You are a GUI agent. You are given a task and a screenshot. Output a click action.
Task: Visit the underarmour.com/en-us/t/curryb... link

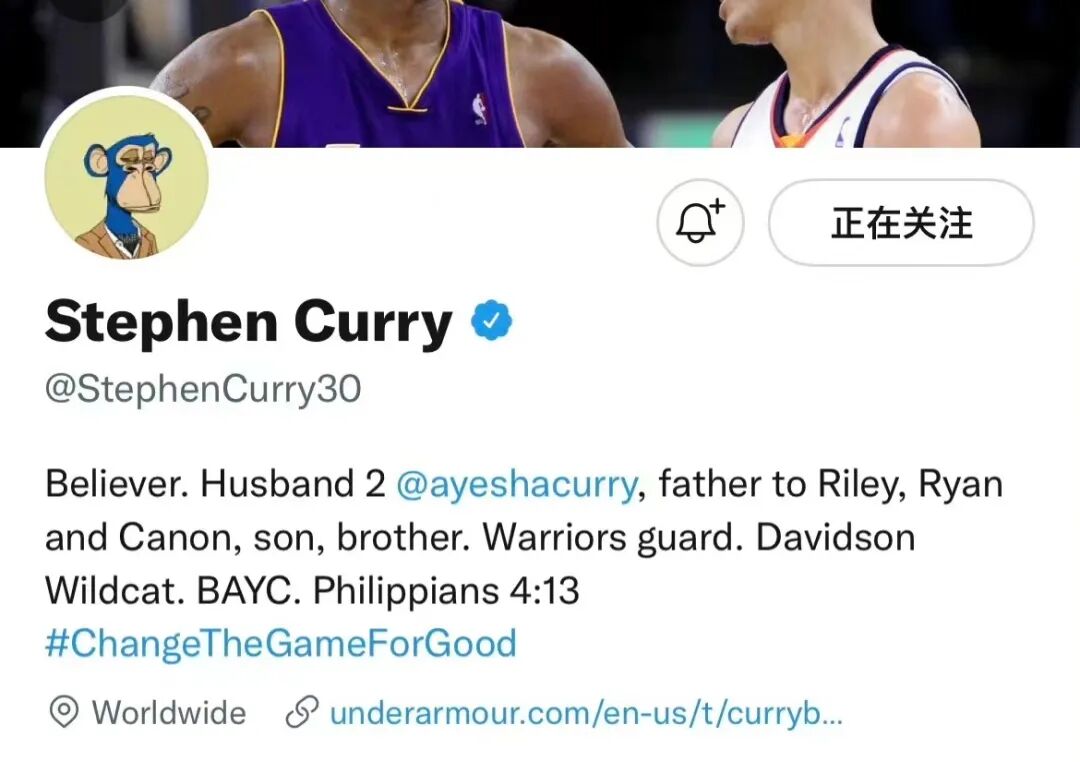pyautogui.click(x=586, y=713)
